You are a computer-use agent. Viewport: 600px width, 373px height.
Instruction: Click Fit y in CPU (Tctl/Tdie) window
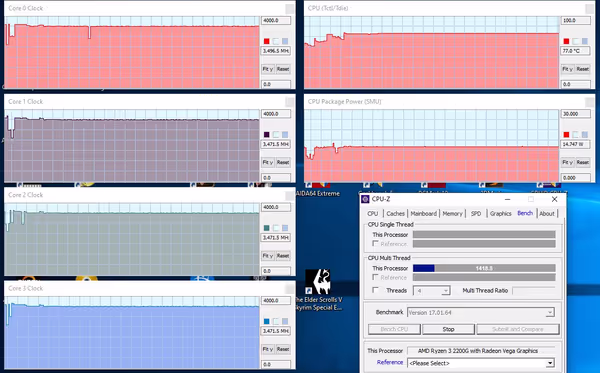567,69
